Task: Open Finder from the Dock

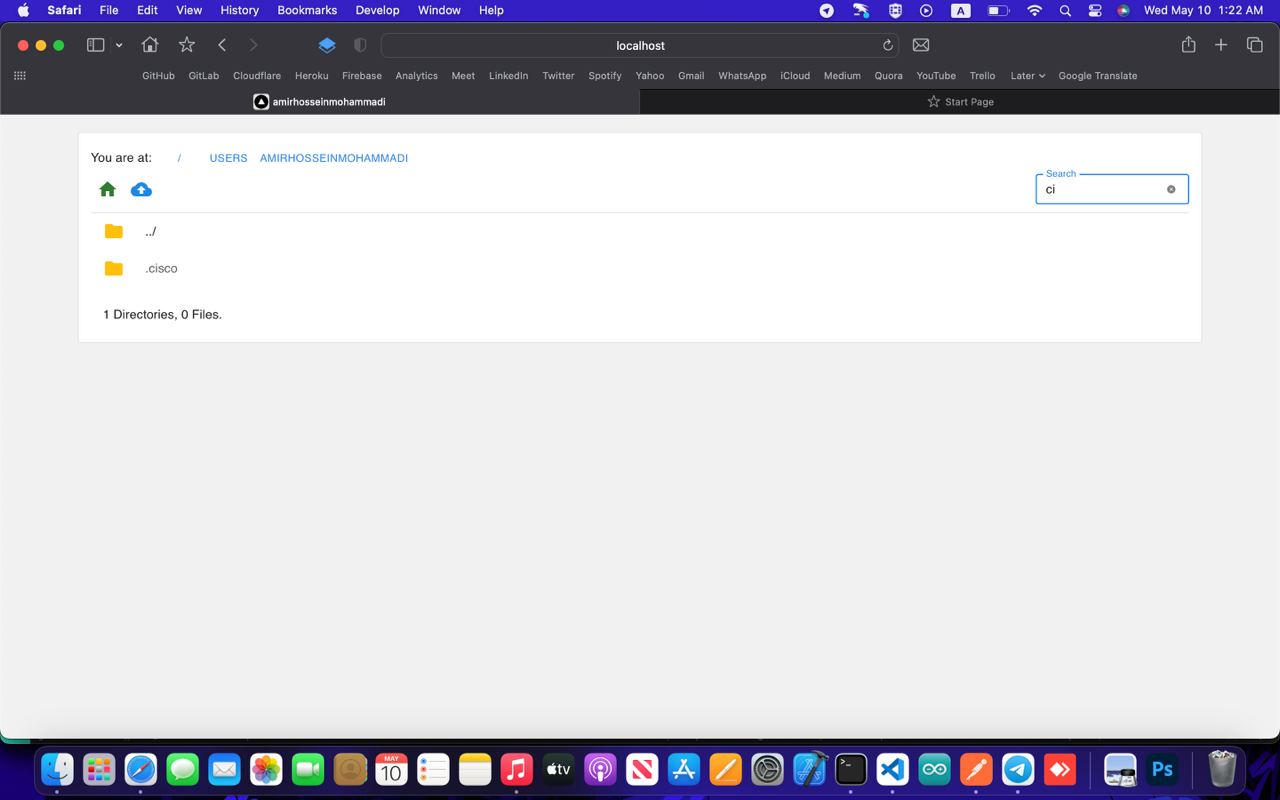Action: tap(57, 769)
